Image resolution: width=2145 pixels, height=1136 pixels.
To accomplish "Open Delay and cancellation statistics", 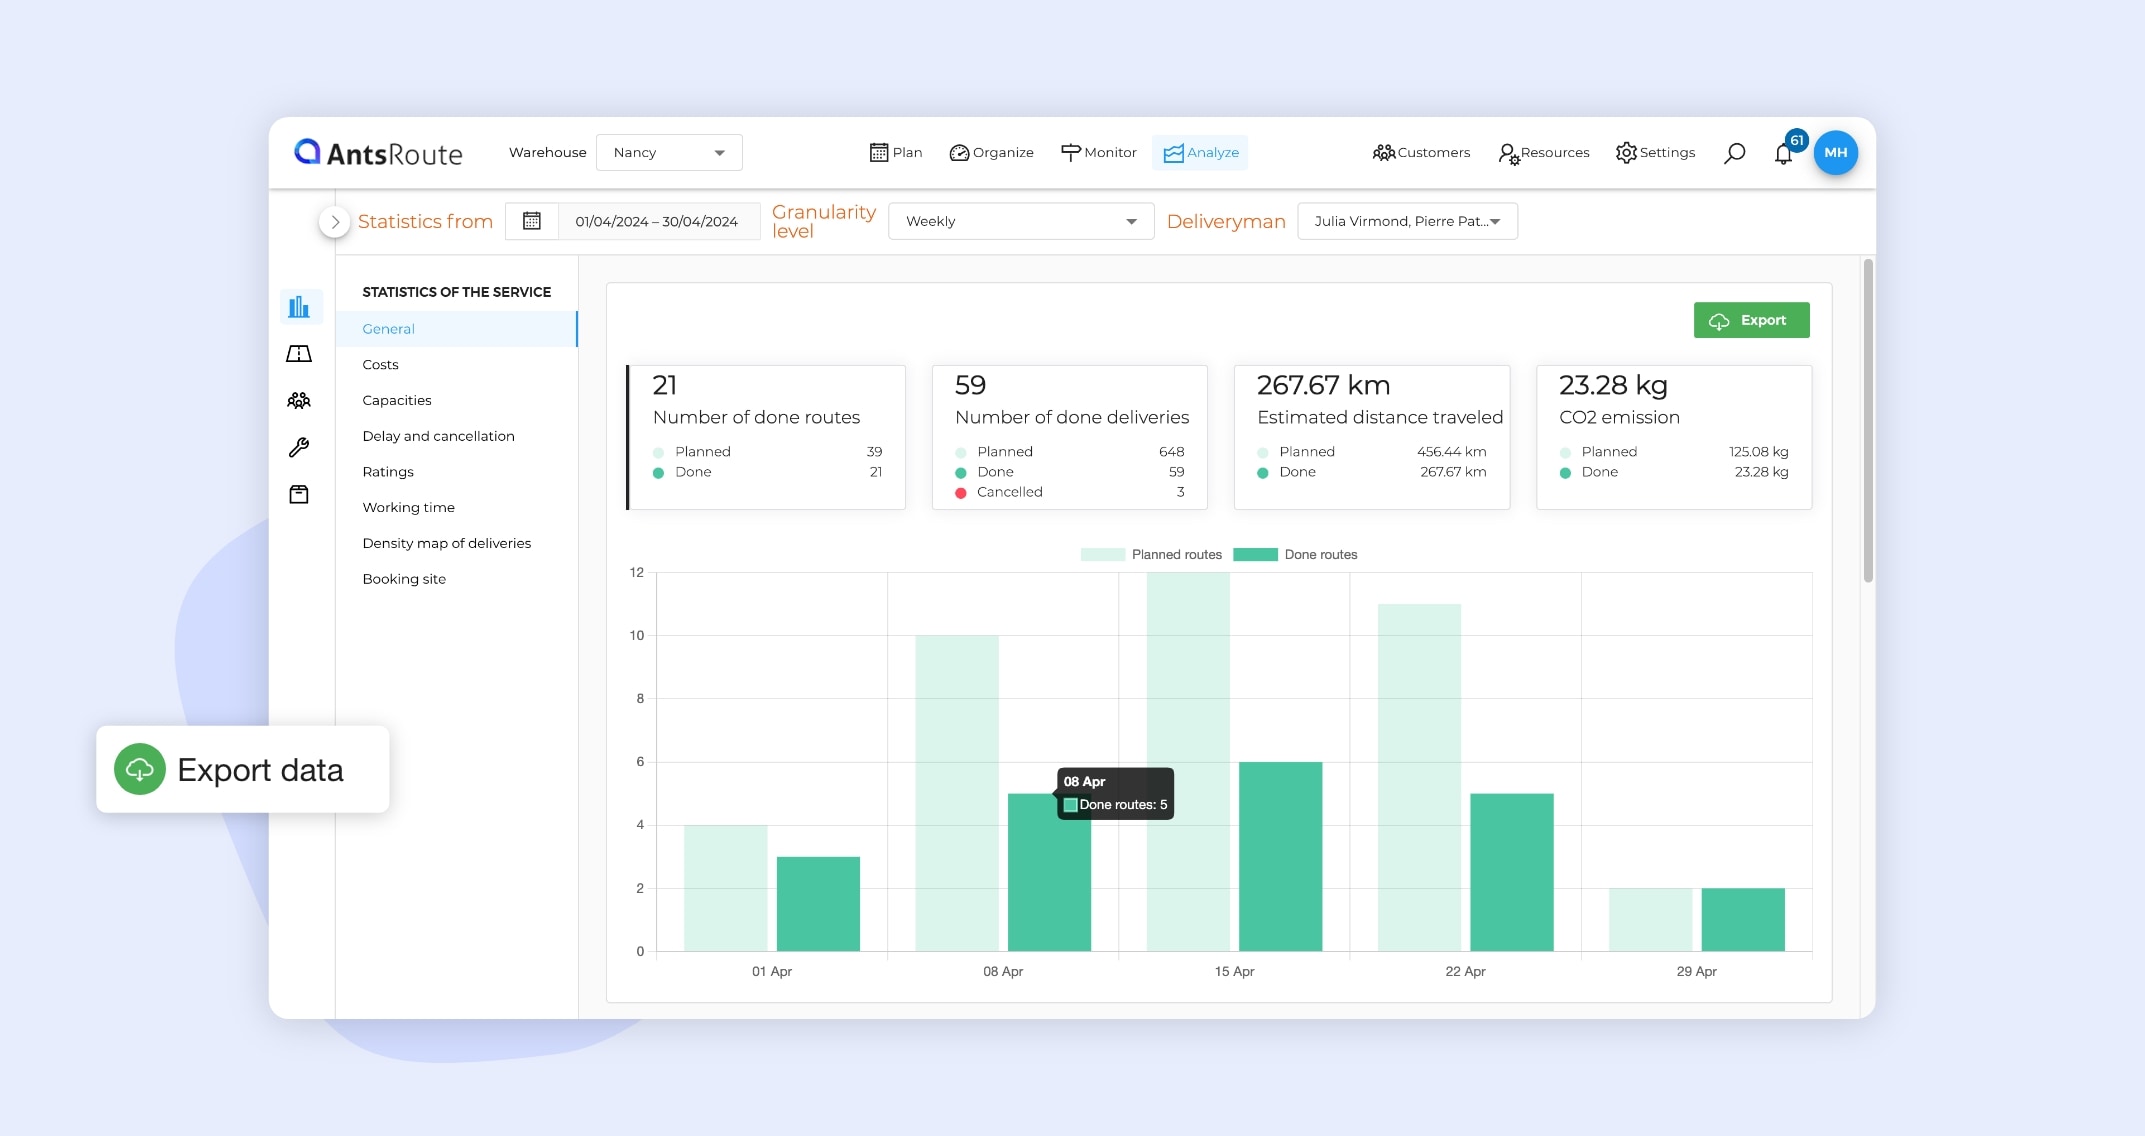I will pyautogui.click(x=438, y=436).
